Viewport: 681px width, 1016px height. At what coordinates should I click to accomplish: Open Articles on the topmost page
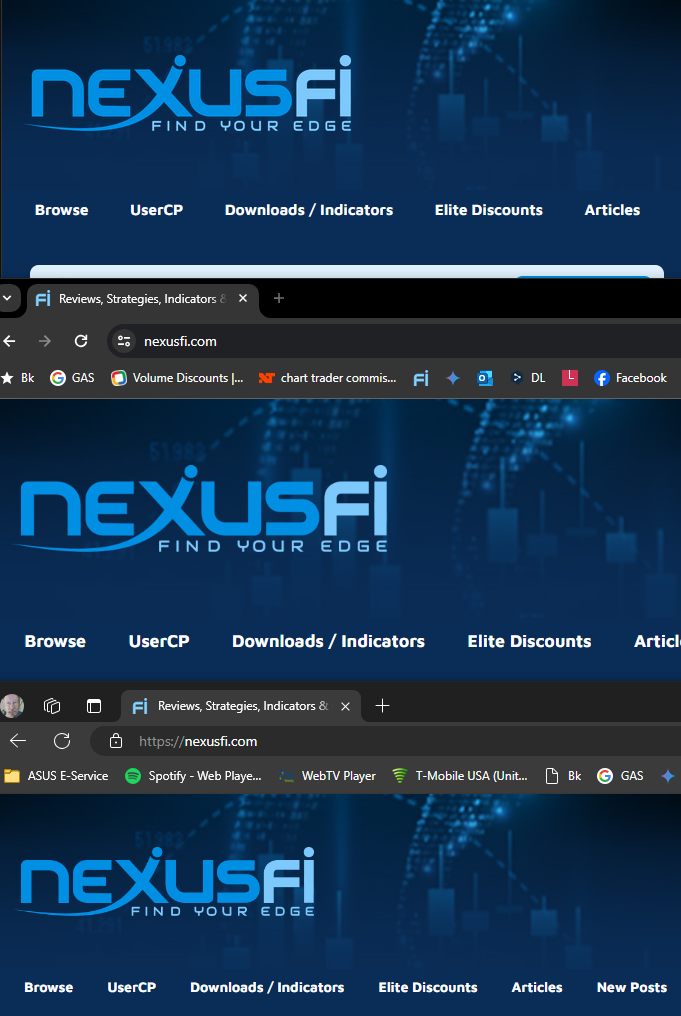pos(612,210)
